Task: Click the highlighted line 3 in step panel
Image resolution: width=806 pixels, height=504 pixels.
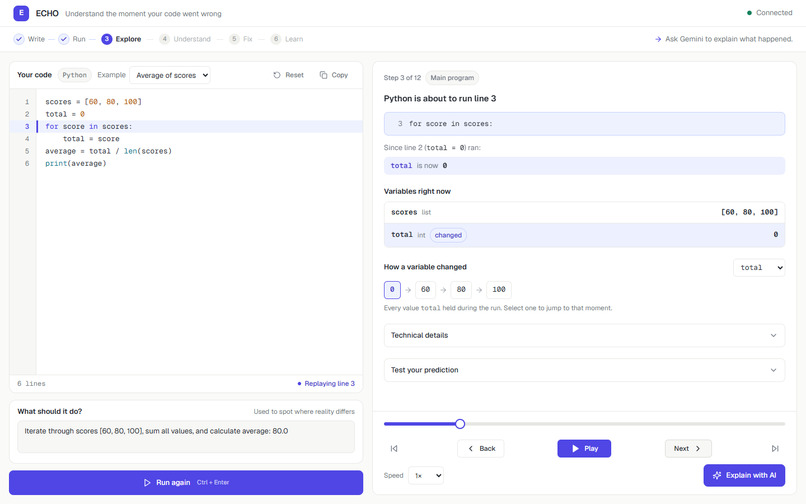Action: [x=584, y=124]
